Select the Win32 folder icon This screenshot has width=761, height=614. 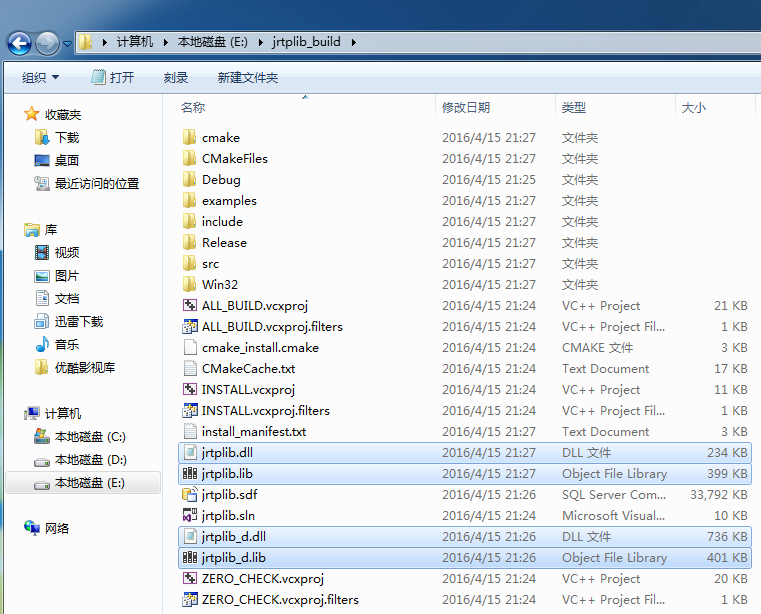[x=189, y=284]
